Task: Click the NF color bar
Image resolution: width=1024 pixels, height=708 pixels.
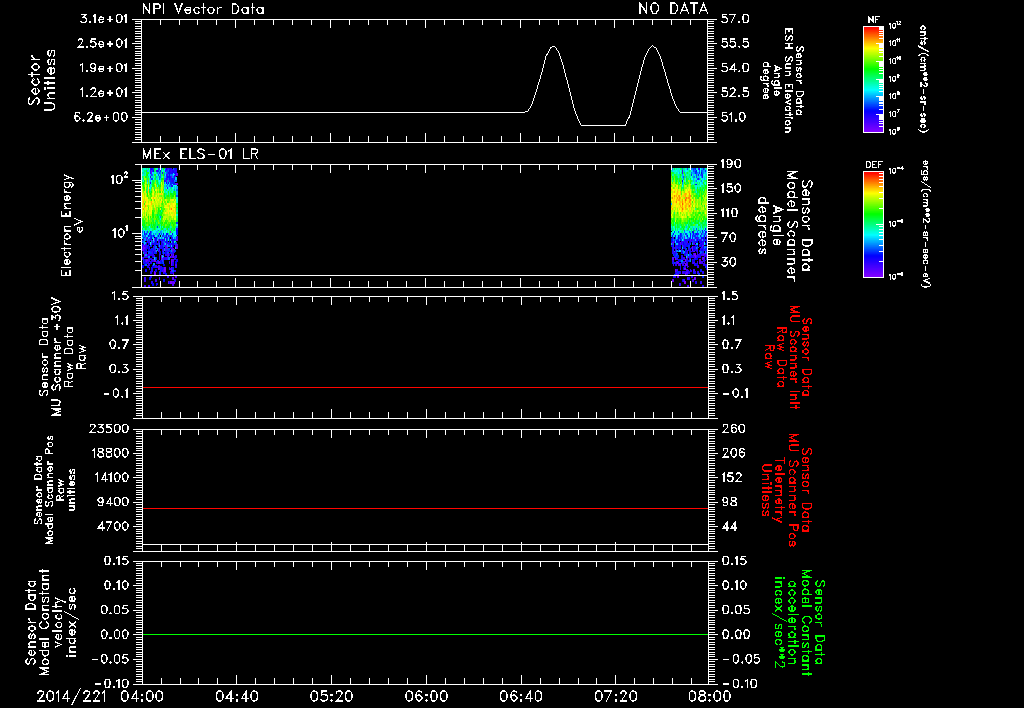Action: click(x=873, y=79)
